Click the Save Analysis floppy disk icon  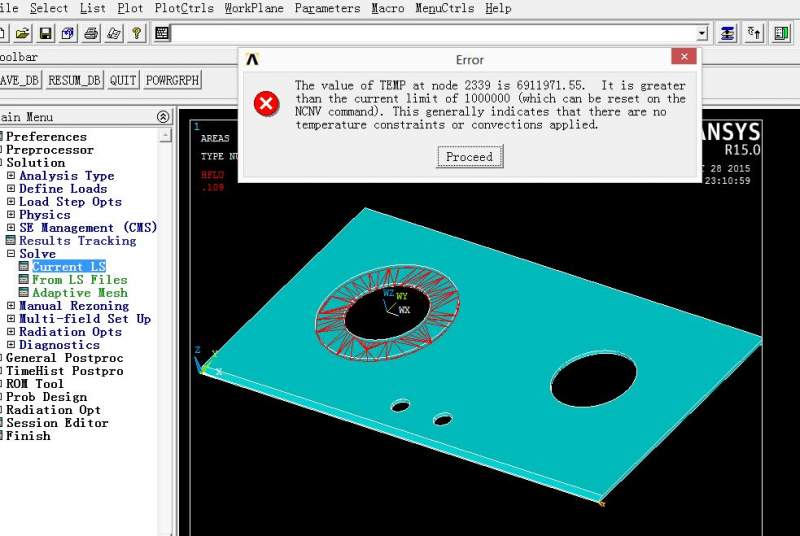pyautogui.click(x=45, y=34)
